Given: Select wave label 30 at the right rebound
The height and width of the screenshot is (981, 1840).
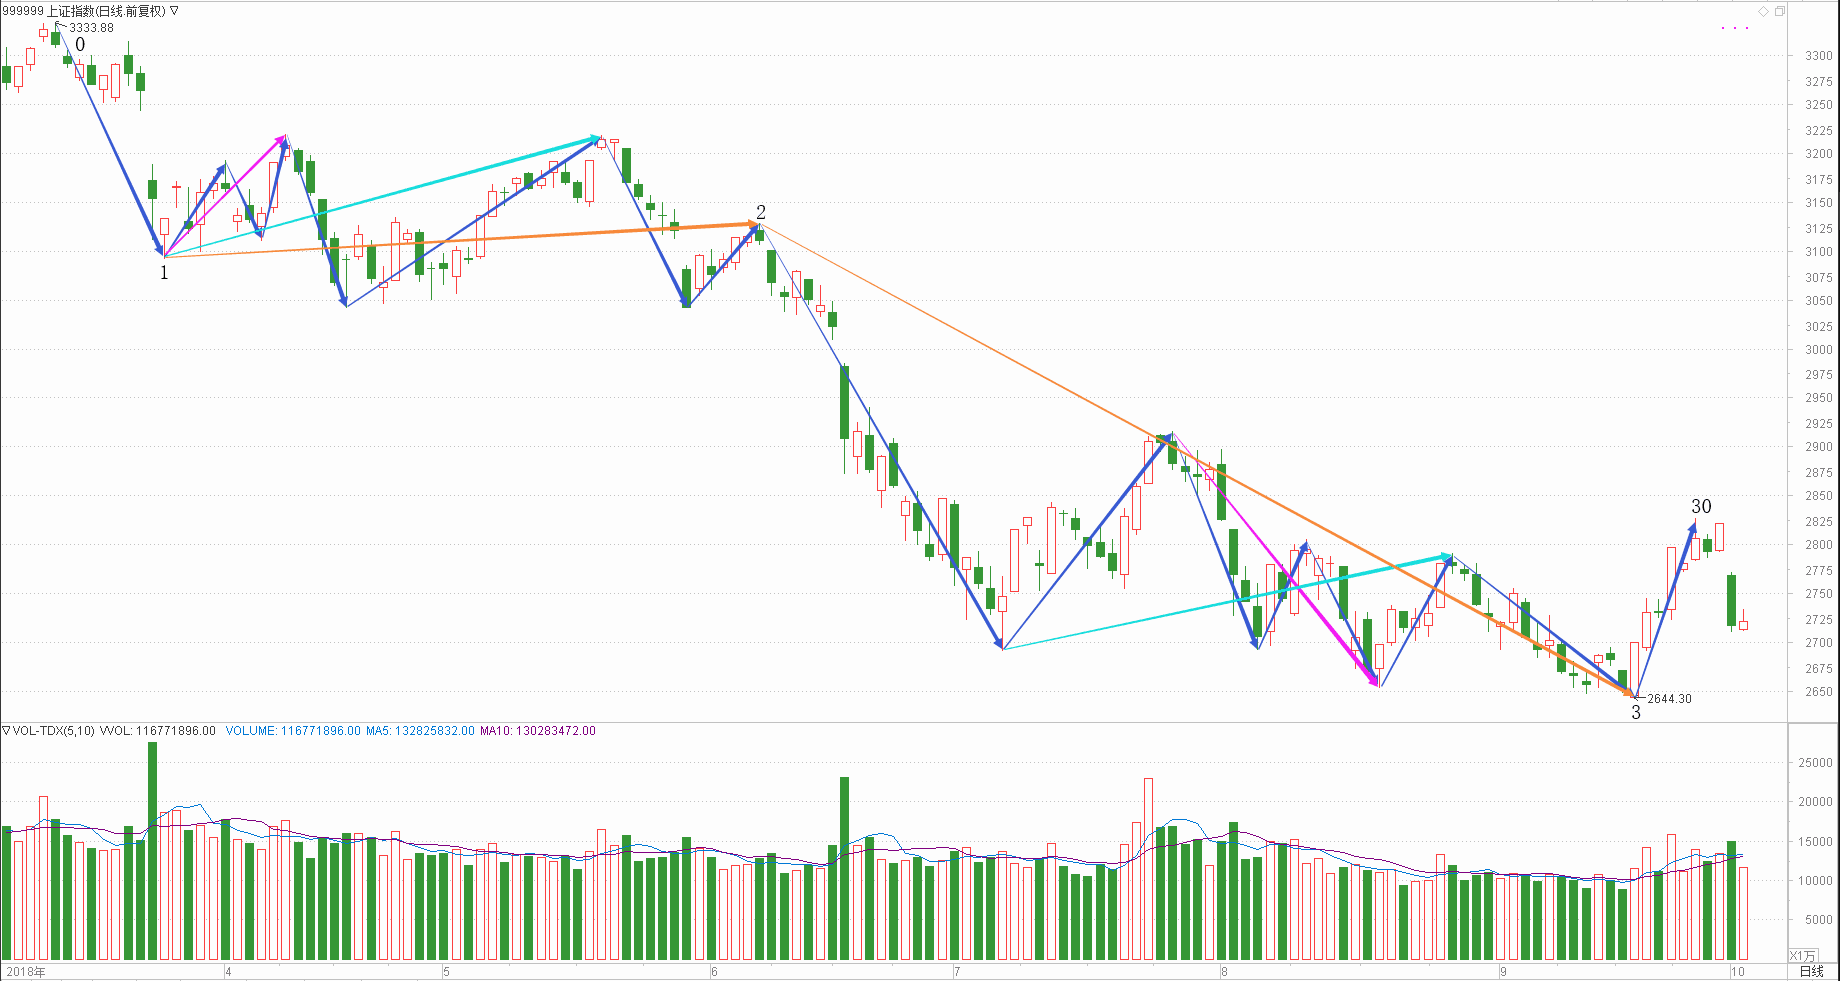Looking at the screenshot, I should point(1701,506).
